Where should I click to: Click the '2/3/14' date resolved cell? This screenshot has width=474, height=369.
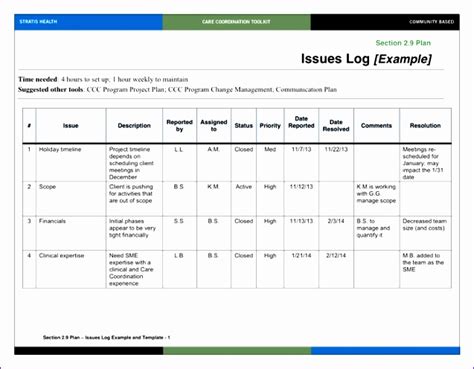coord(336,233)
